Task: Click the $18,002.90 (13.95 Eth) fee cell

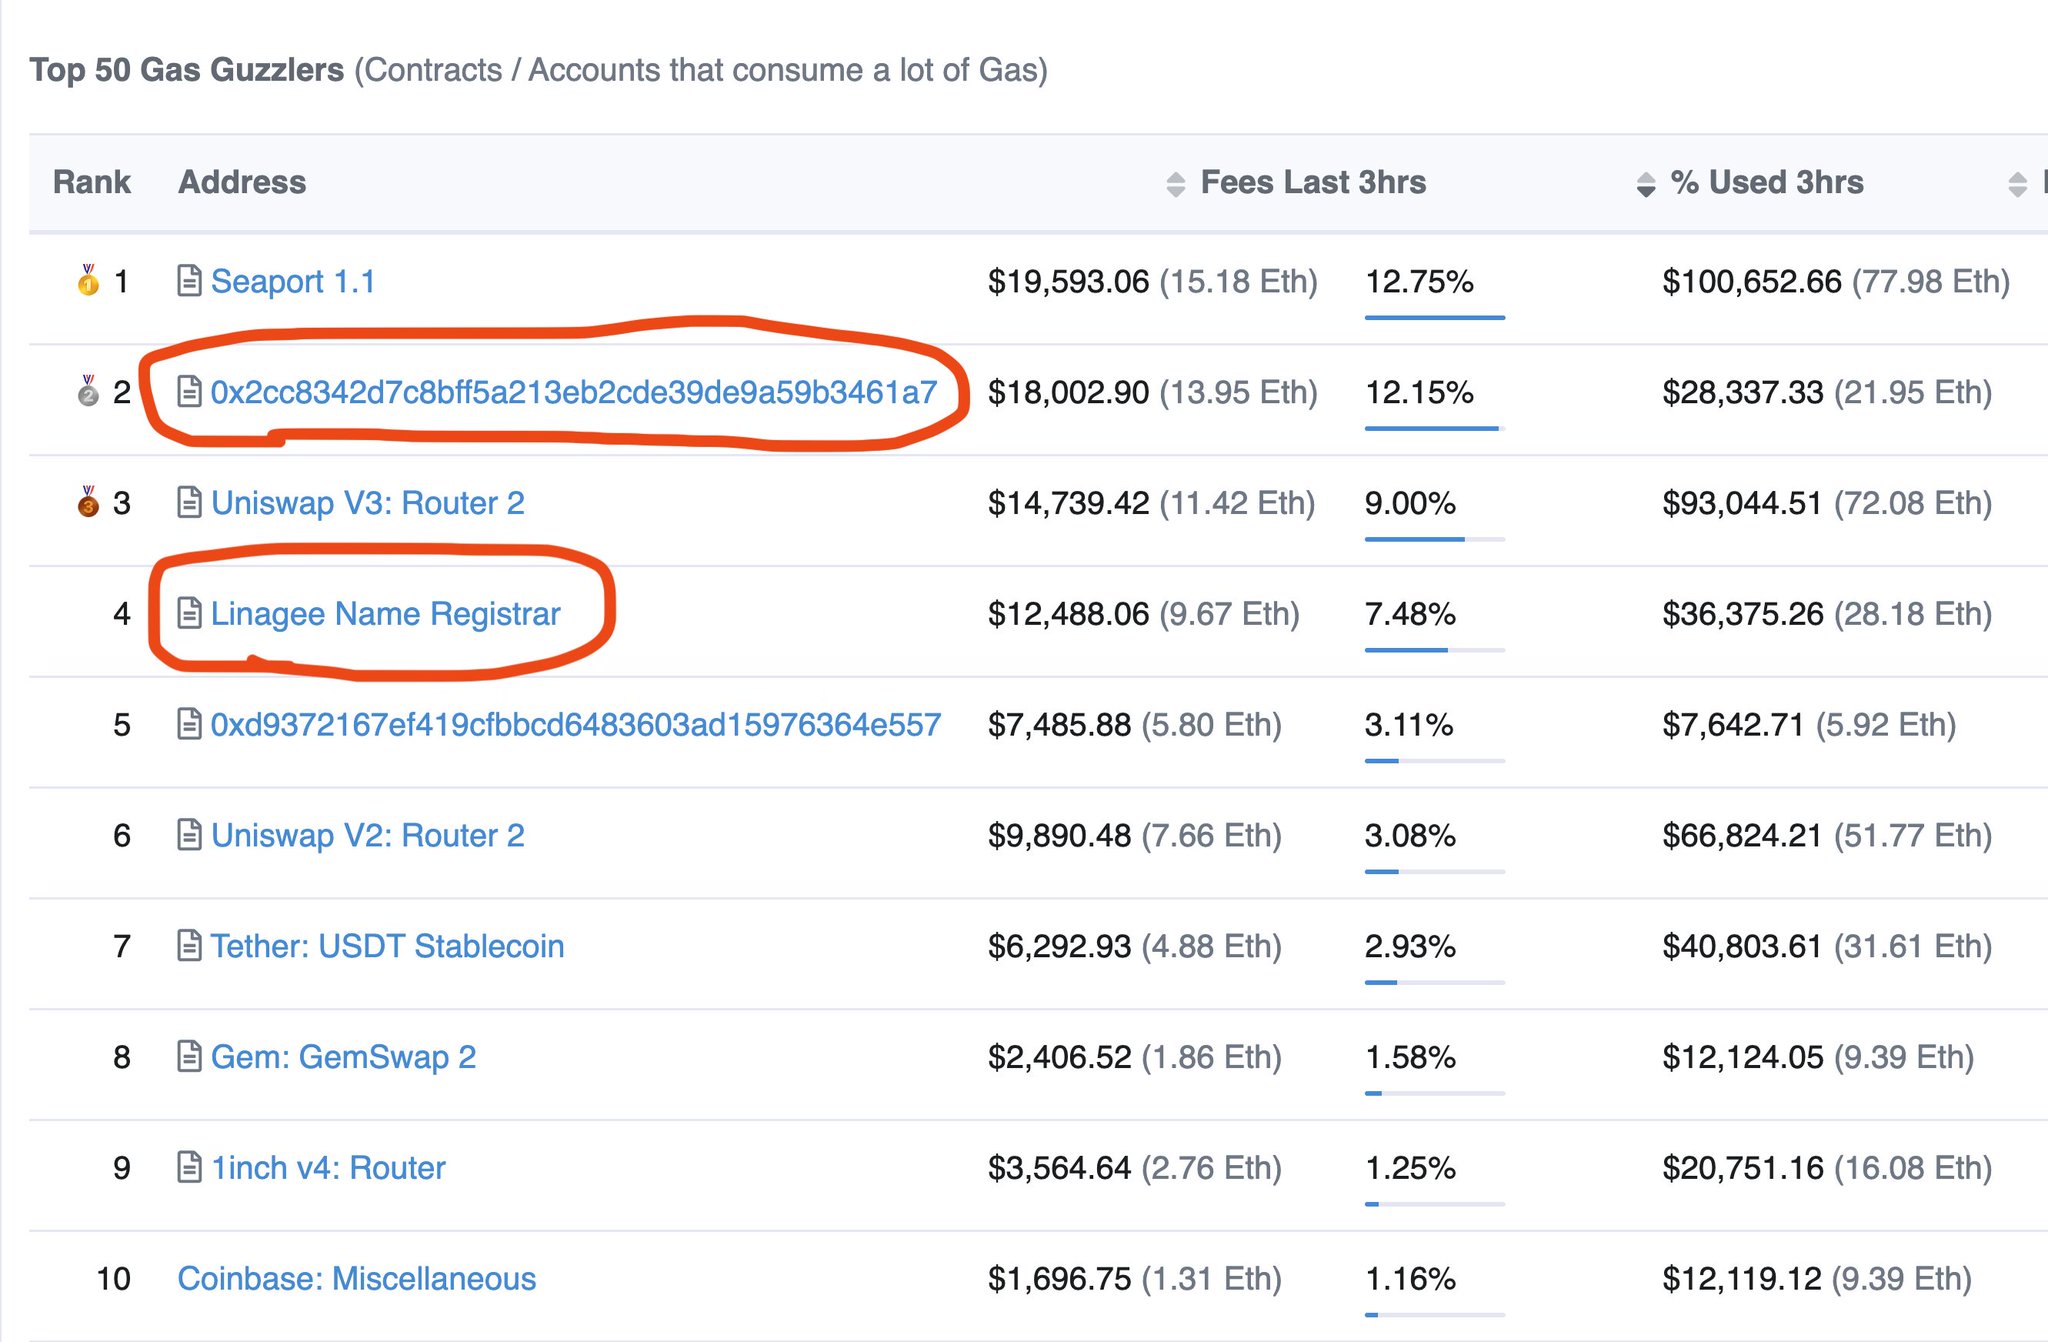Action: point(1153,392)
